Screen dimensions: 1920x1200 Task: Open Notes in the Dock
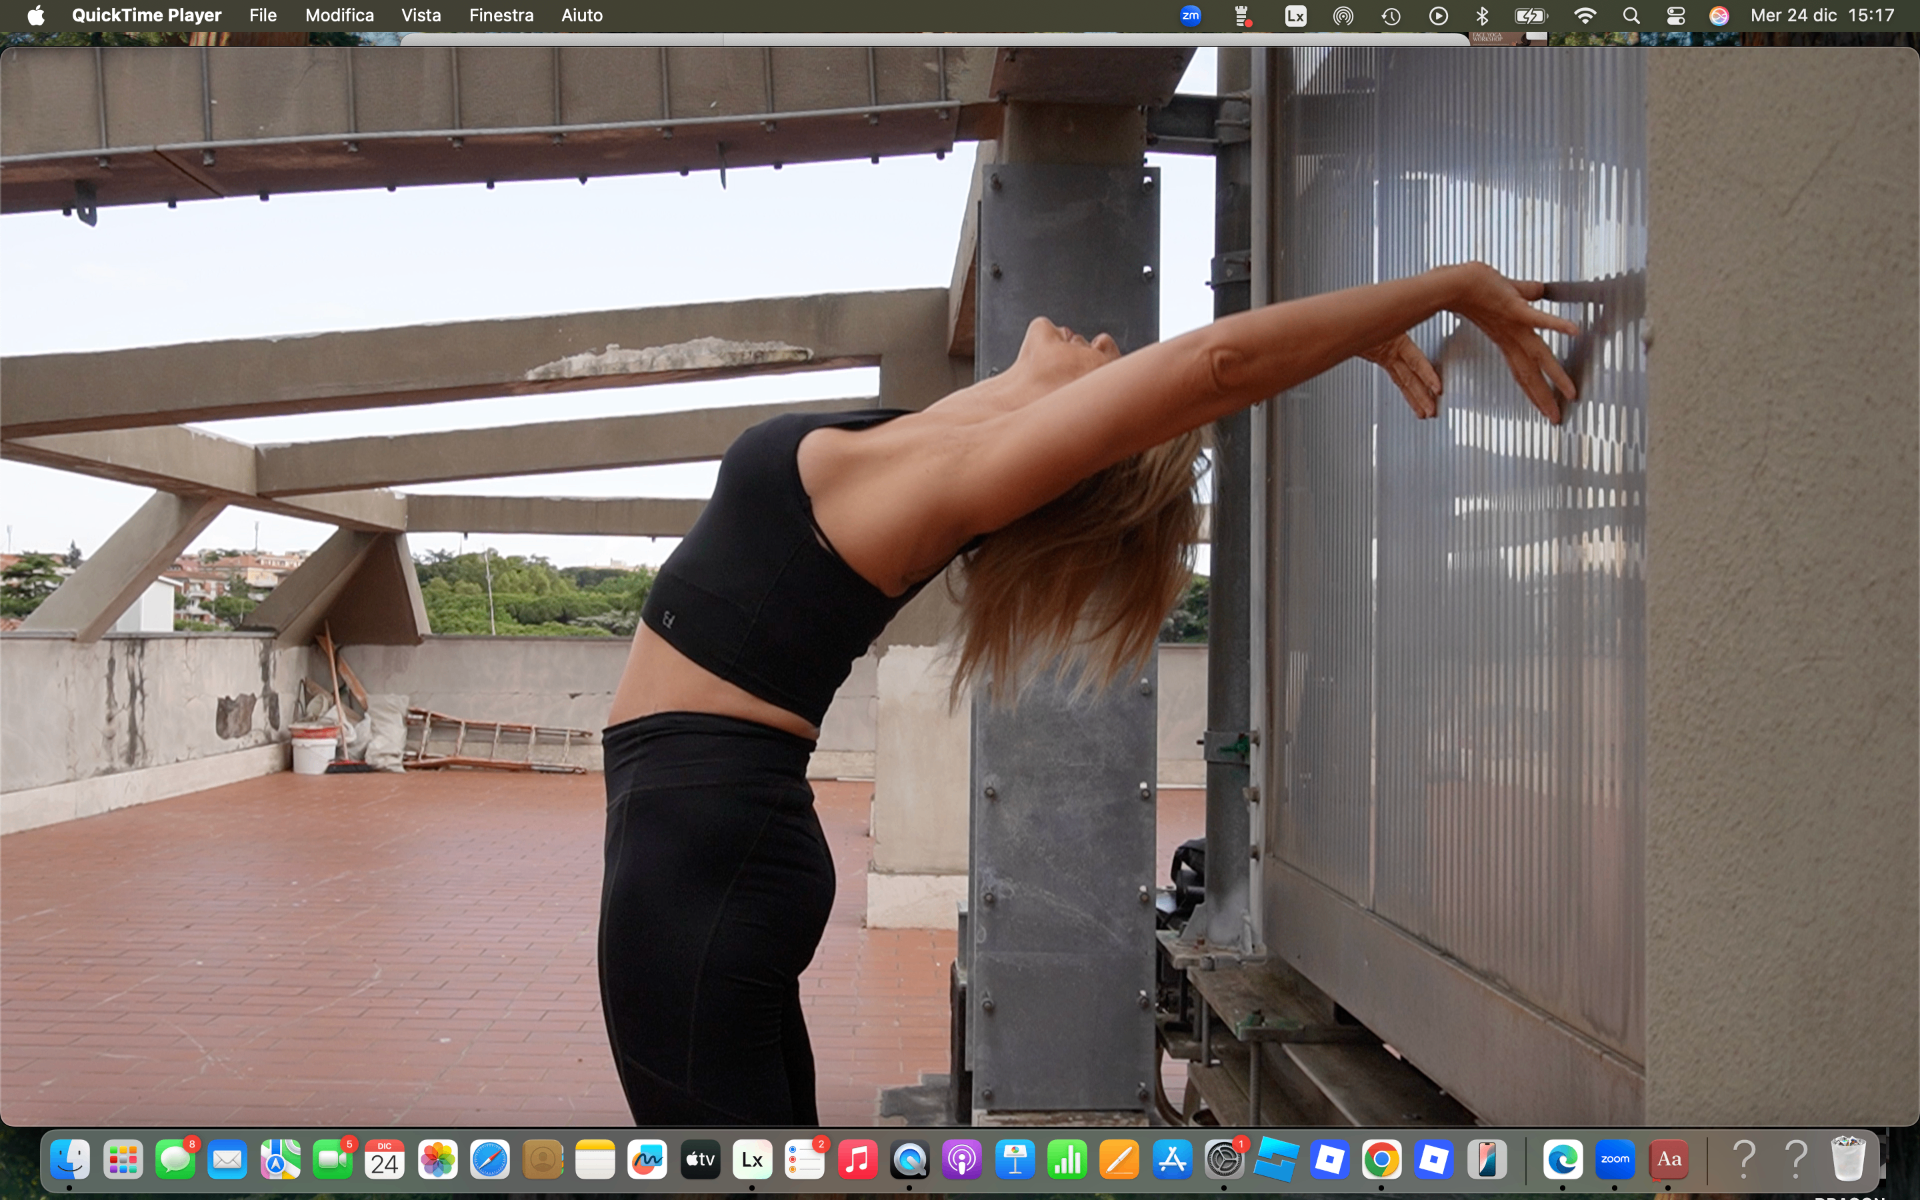(x=595, y=1159)
